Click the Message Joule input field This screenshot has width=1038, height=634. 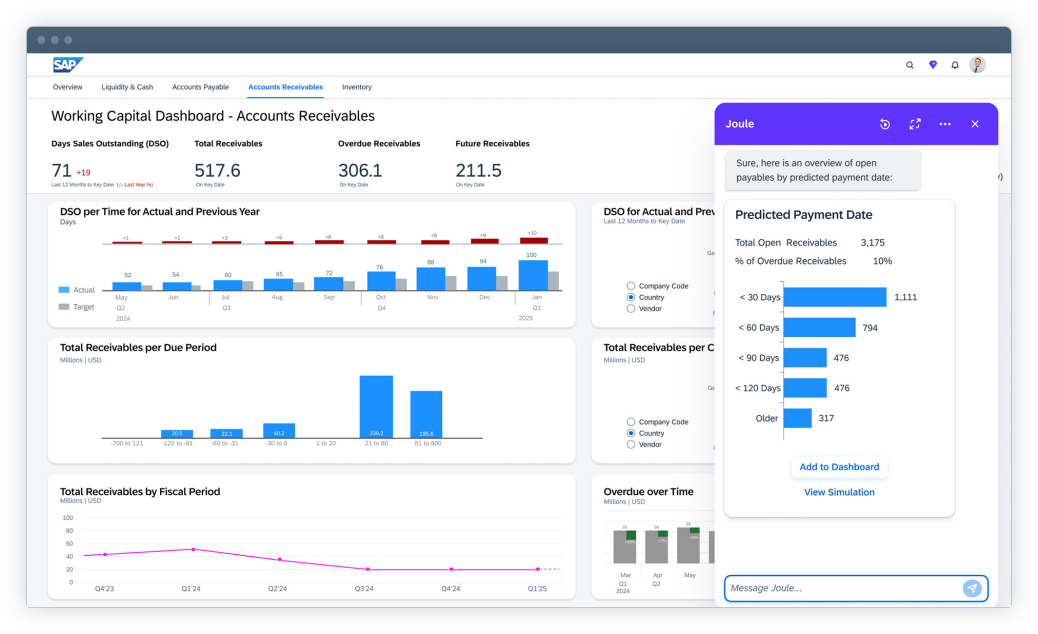tap(840, 589)
